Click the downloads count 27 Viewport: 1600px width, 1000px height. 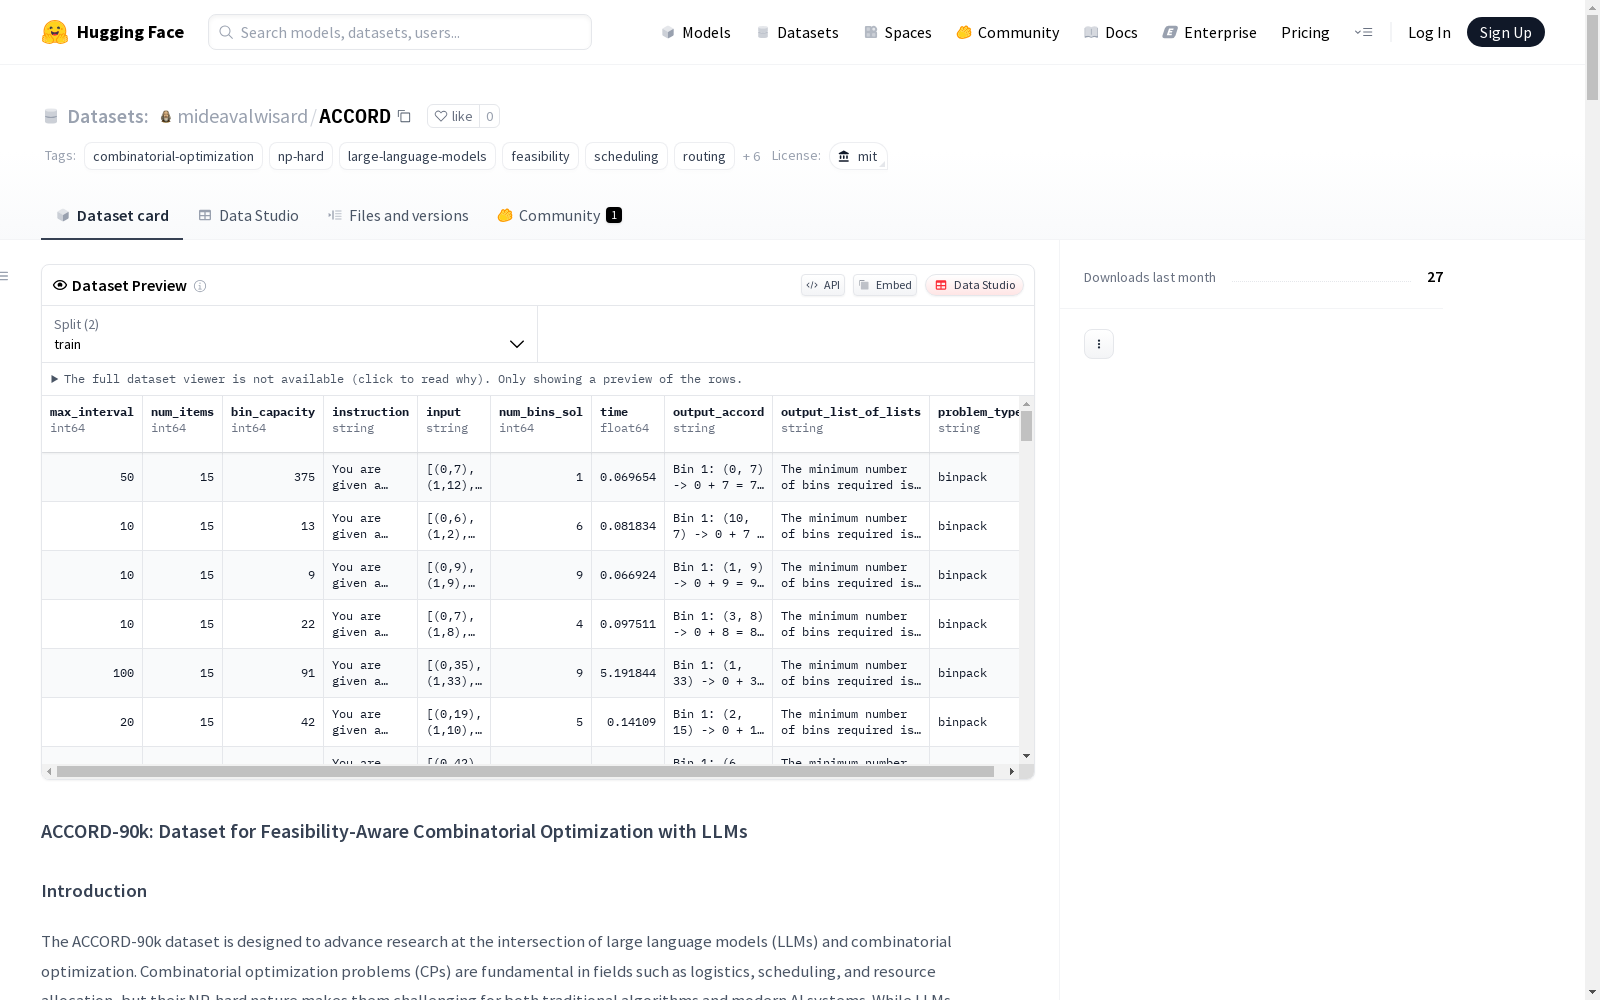[x=1435, y=277]
